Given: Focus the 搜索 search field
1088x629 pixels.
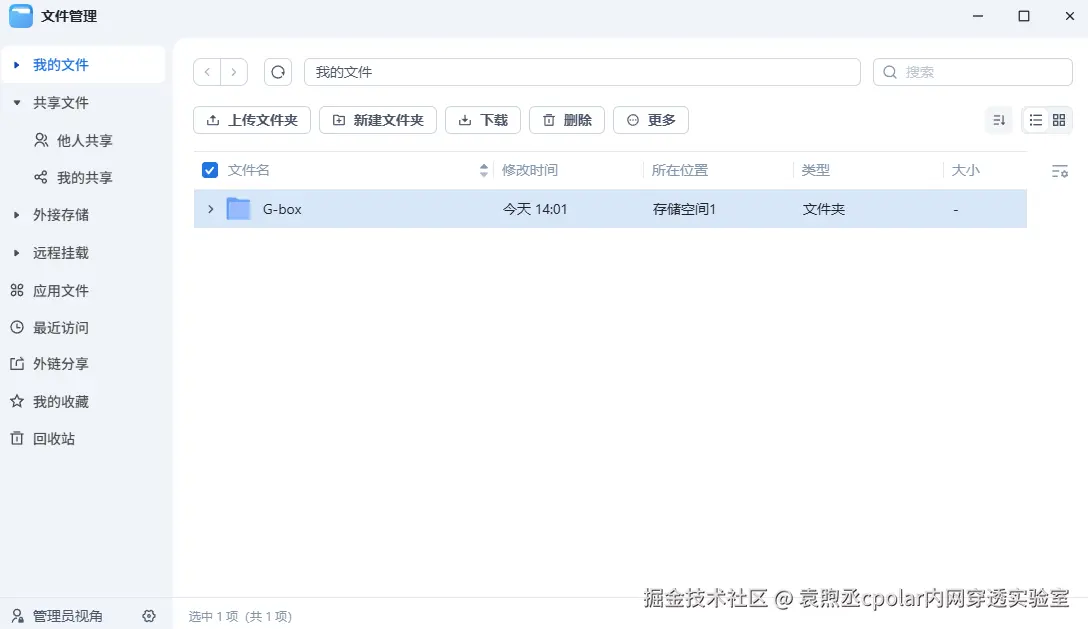Looking at the screenshot, I should [x=973, y=72].
